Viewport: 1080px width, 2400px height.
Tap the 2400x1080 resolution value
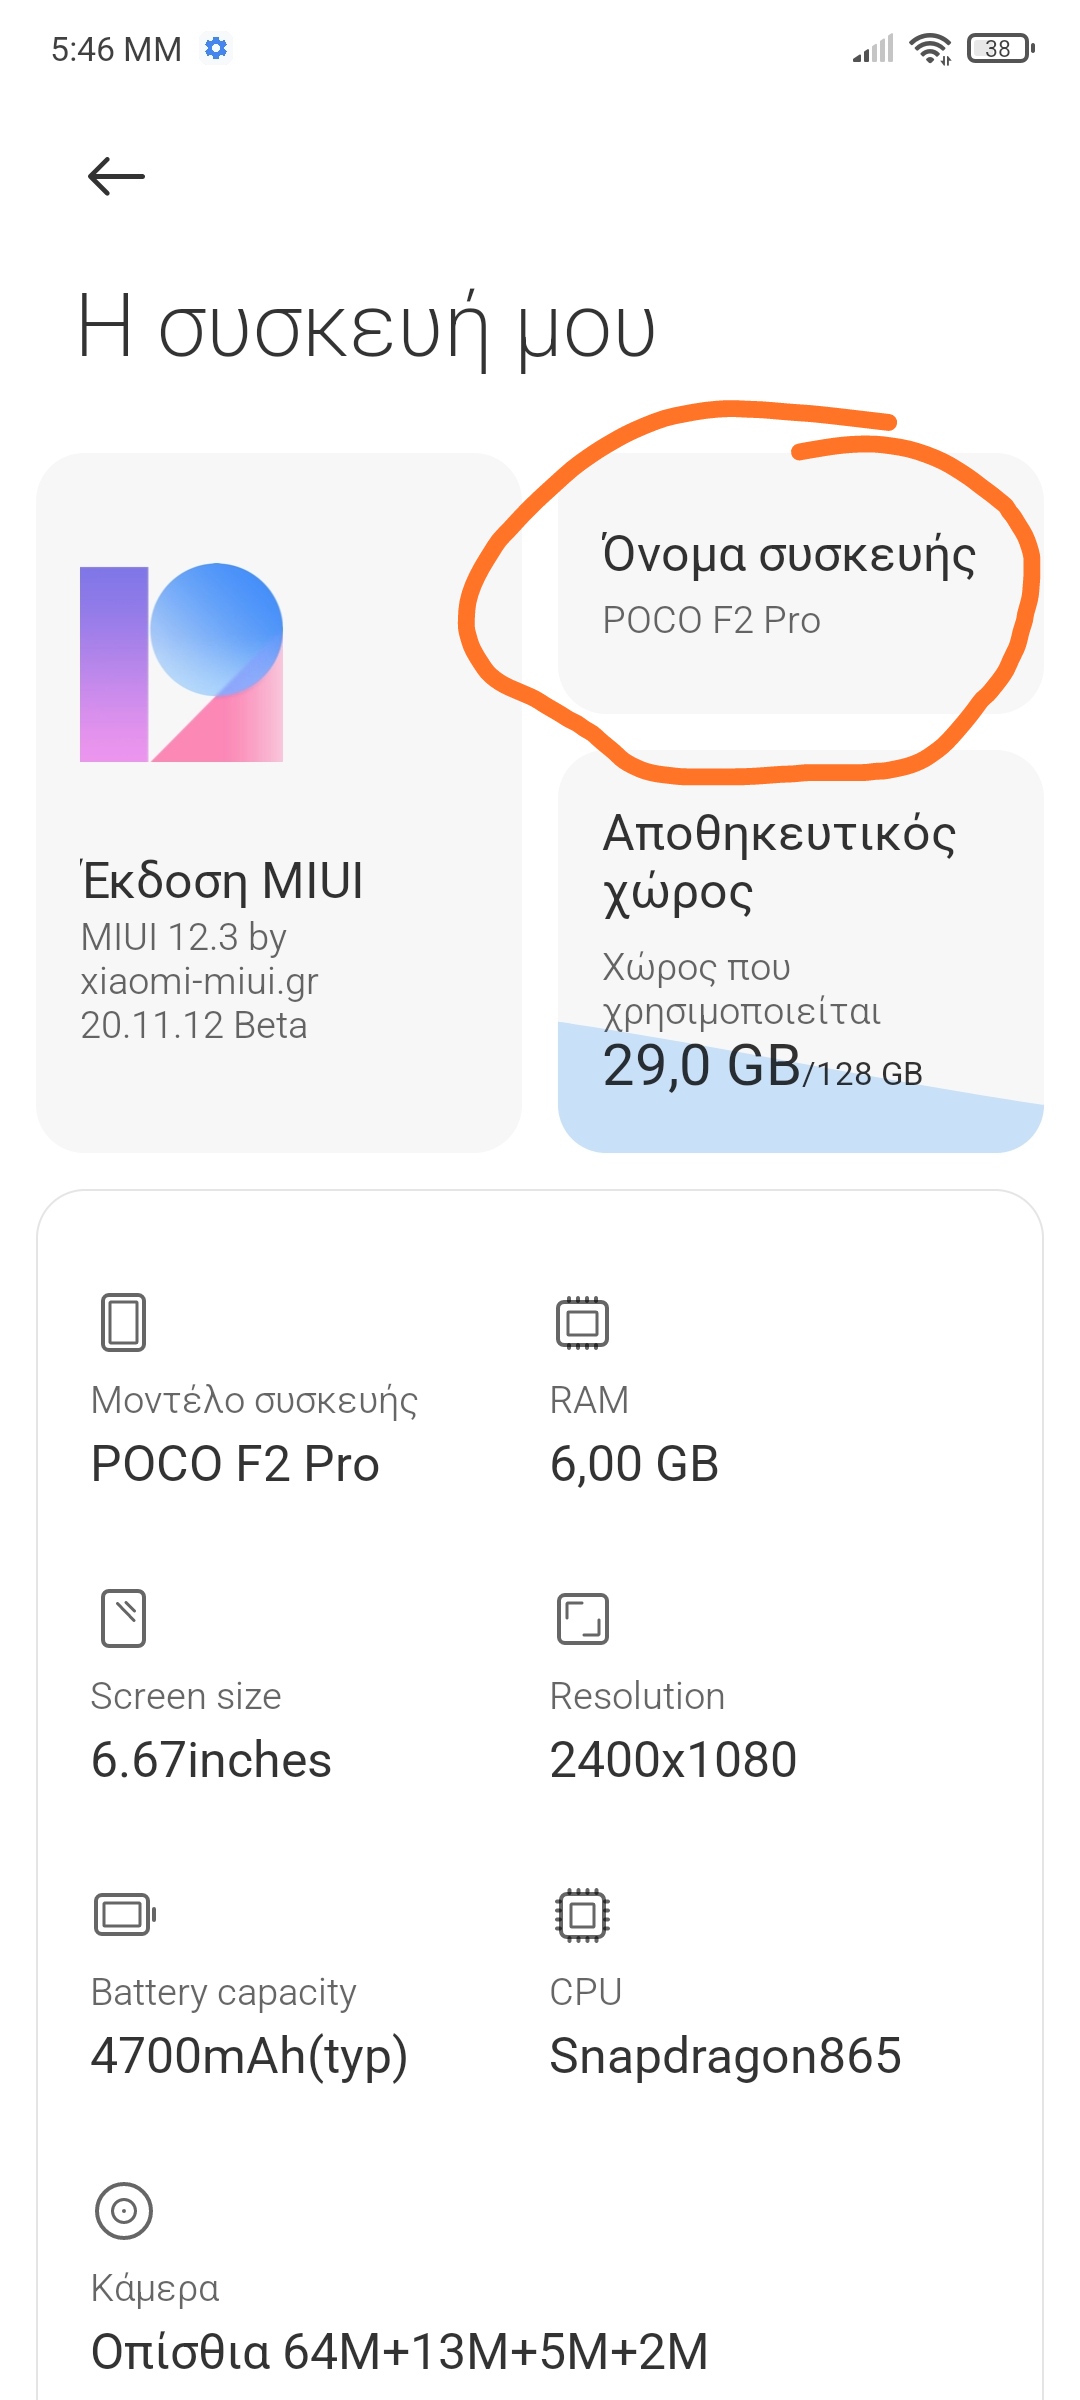[x=673, y=1760]
